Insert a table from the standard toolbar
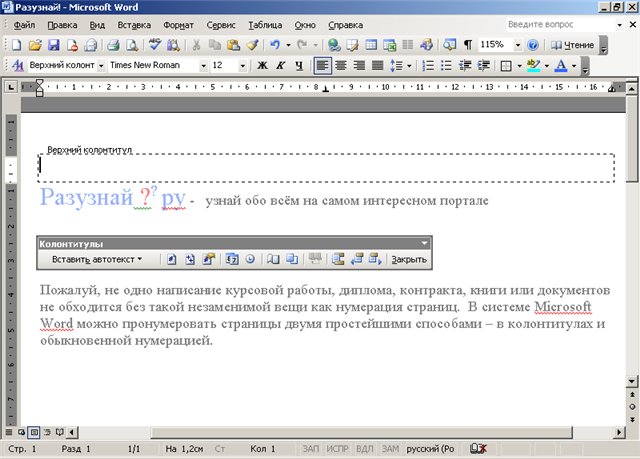 point(371,45)
